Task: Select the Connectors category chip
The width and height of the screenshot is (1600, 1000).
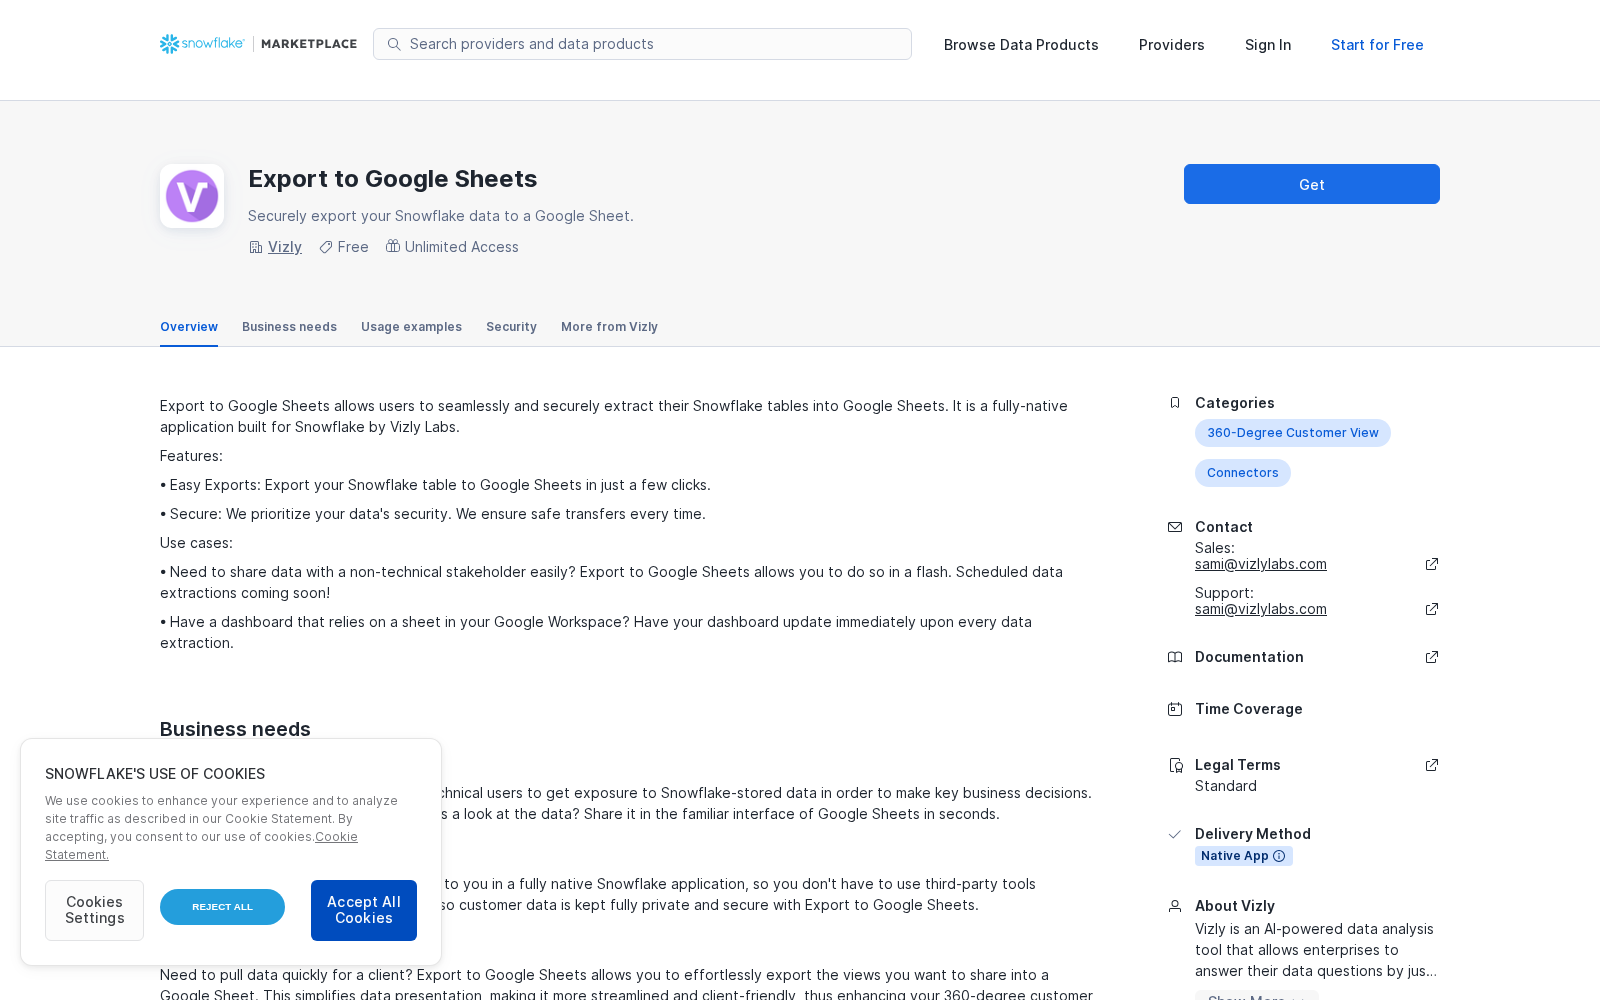Action: coord(1243,473)
